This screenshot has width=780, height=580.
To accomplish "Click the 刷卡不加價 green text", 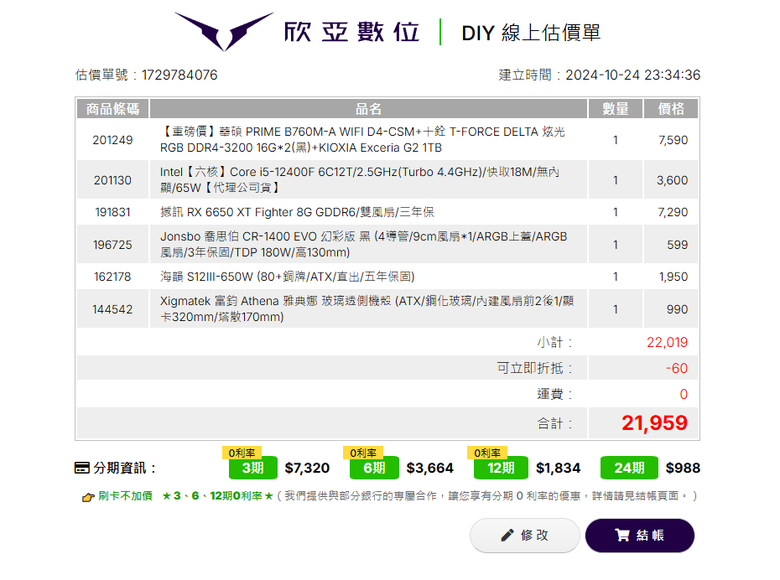I will click(x=125, y=496).
